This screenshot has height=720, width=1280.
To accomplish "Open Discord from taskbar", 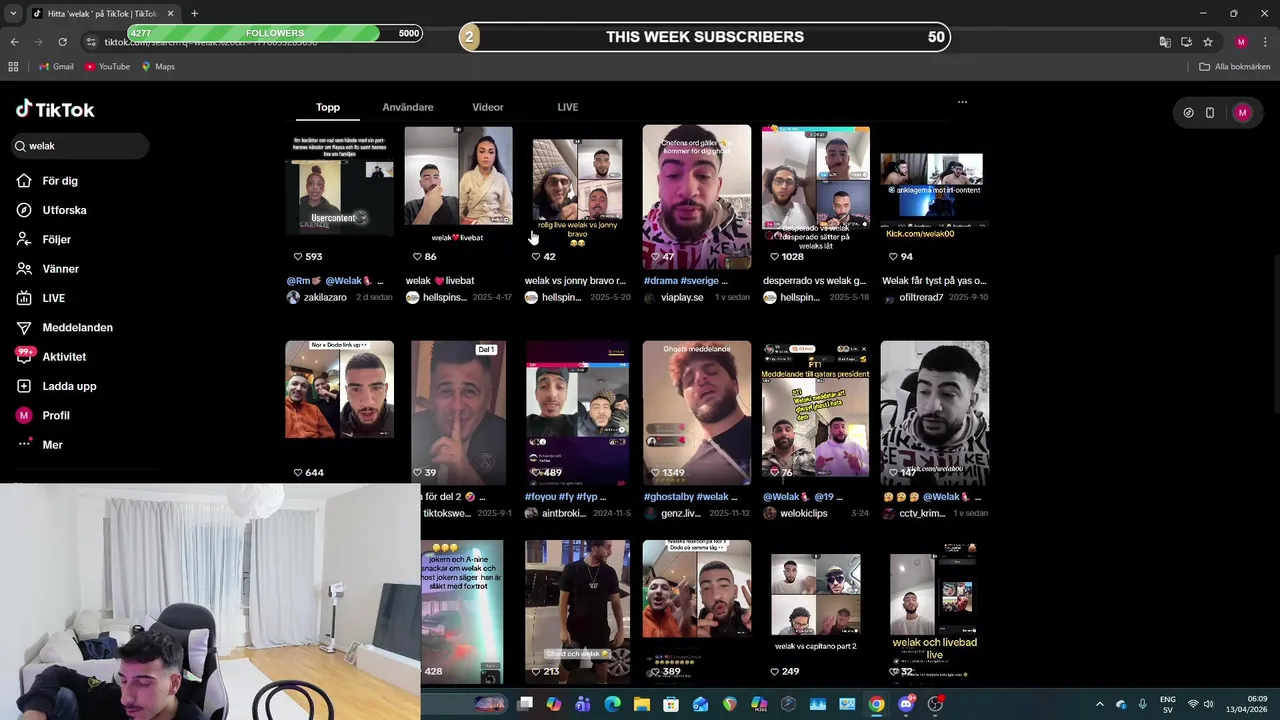I will 906,704.
